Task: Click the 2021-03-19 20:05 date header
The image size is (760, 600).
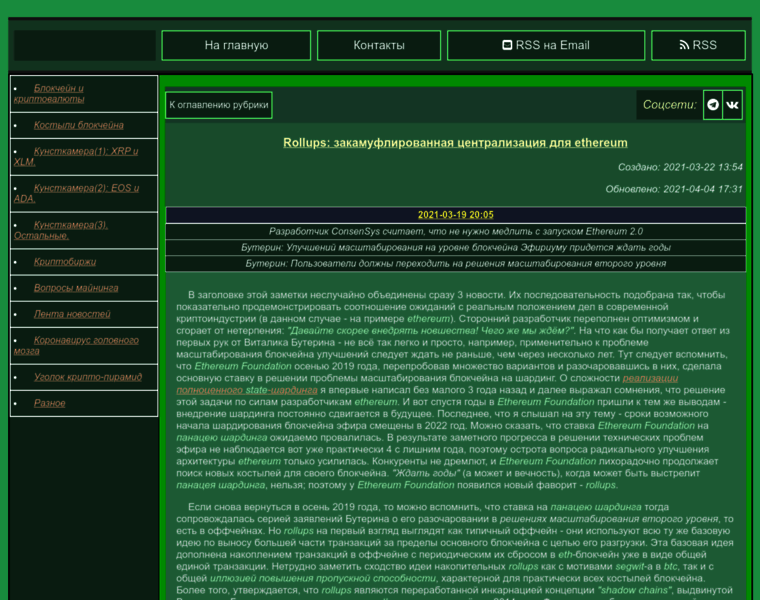Action: click(x=456, y=215)
